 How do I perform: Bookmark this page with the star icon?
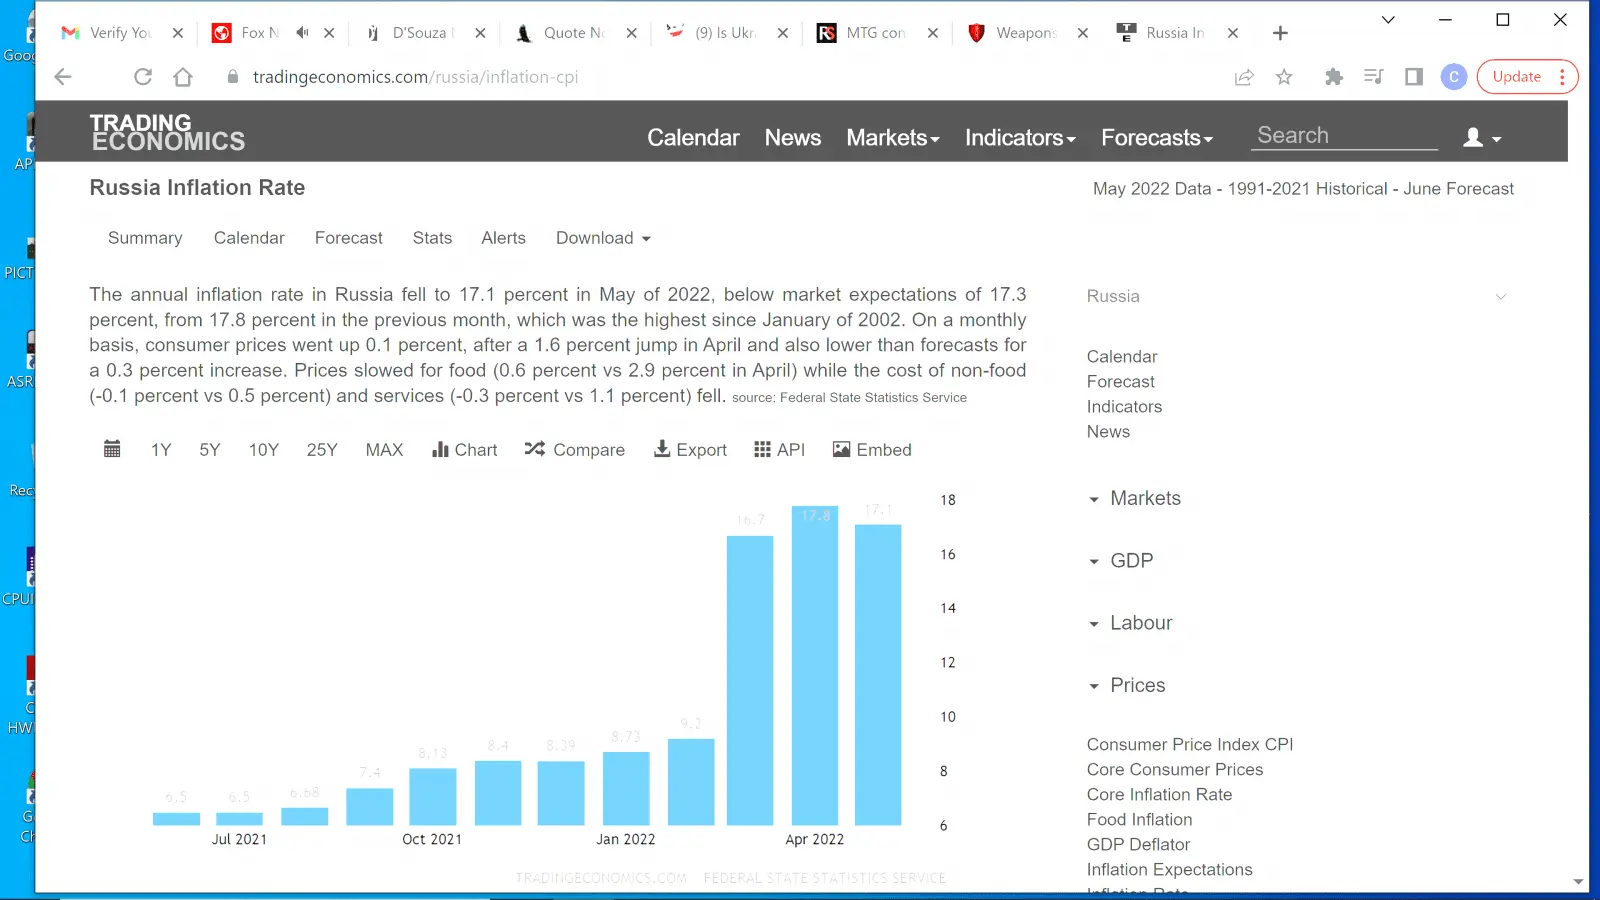point(1284,77)
